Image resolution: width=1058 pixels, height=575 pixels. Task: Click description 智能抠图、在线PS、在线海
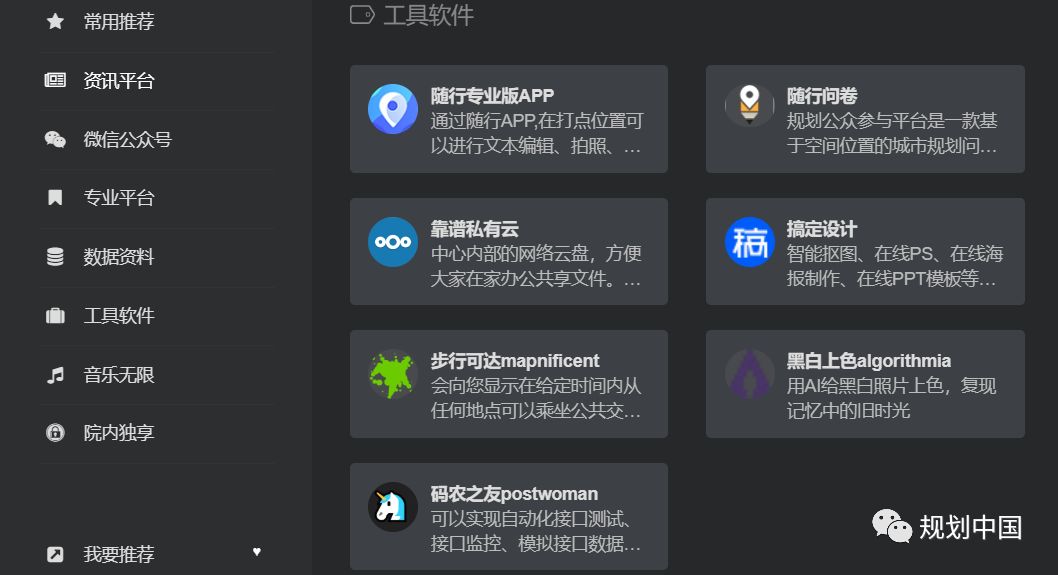pyautogui.click(x=895, y=254)
